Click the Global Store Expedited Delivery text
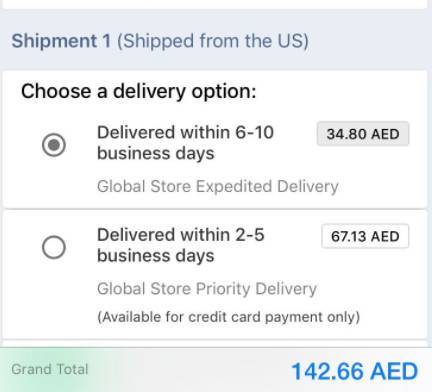 tap(218, 186)
